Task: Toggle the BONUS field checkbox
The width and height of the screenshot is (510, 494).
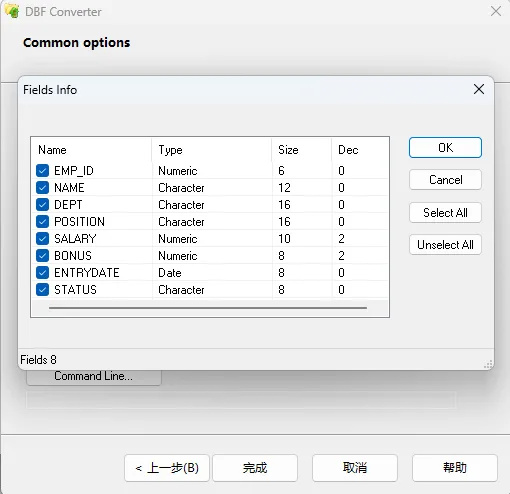Action: click(42, 256)
